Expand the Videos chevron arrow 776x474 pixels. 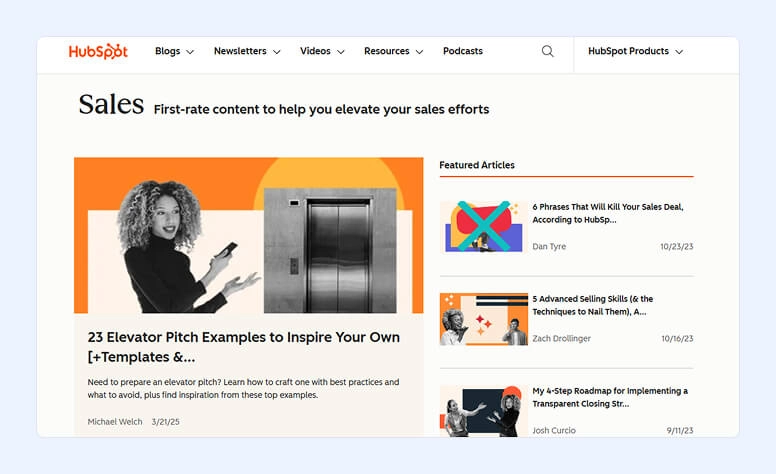[340, 52]
